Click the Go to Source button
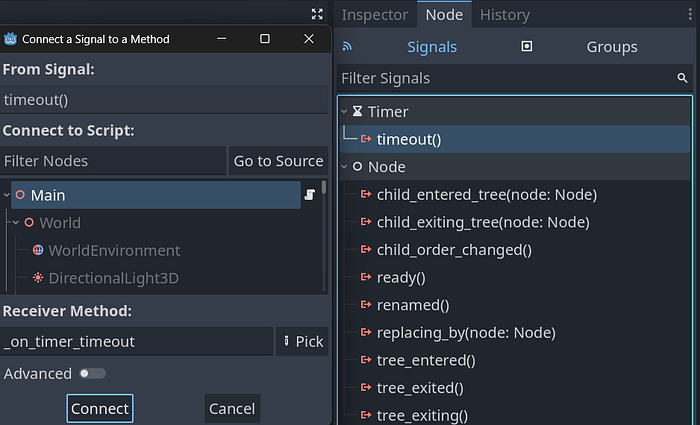 click(x=278, y=160)
